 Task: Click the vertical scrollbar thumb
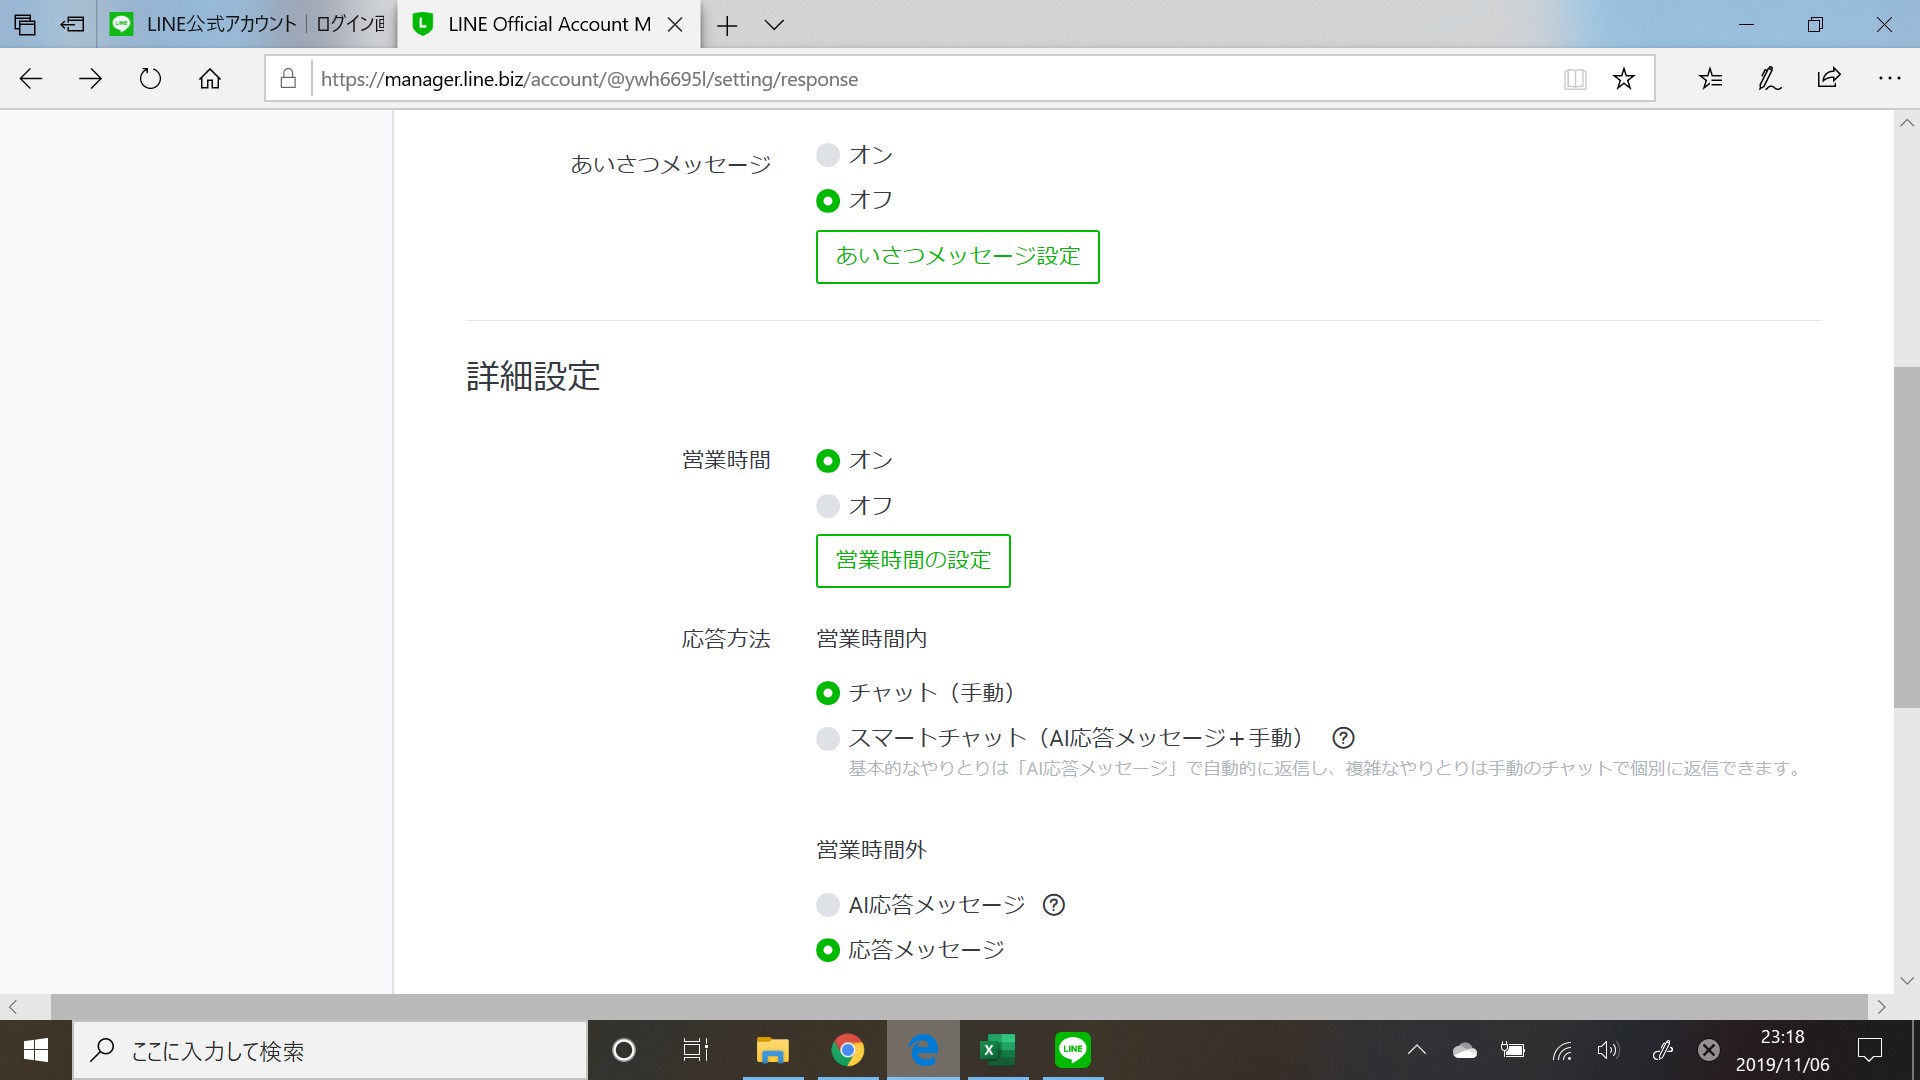tap(1907, 538)
